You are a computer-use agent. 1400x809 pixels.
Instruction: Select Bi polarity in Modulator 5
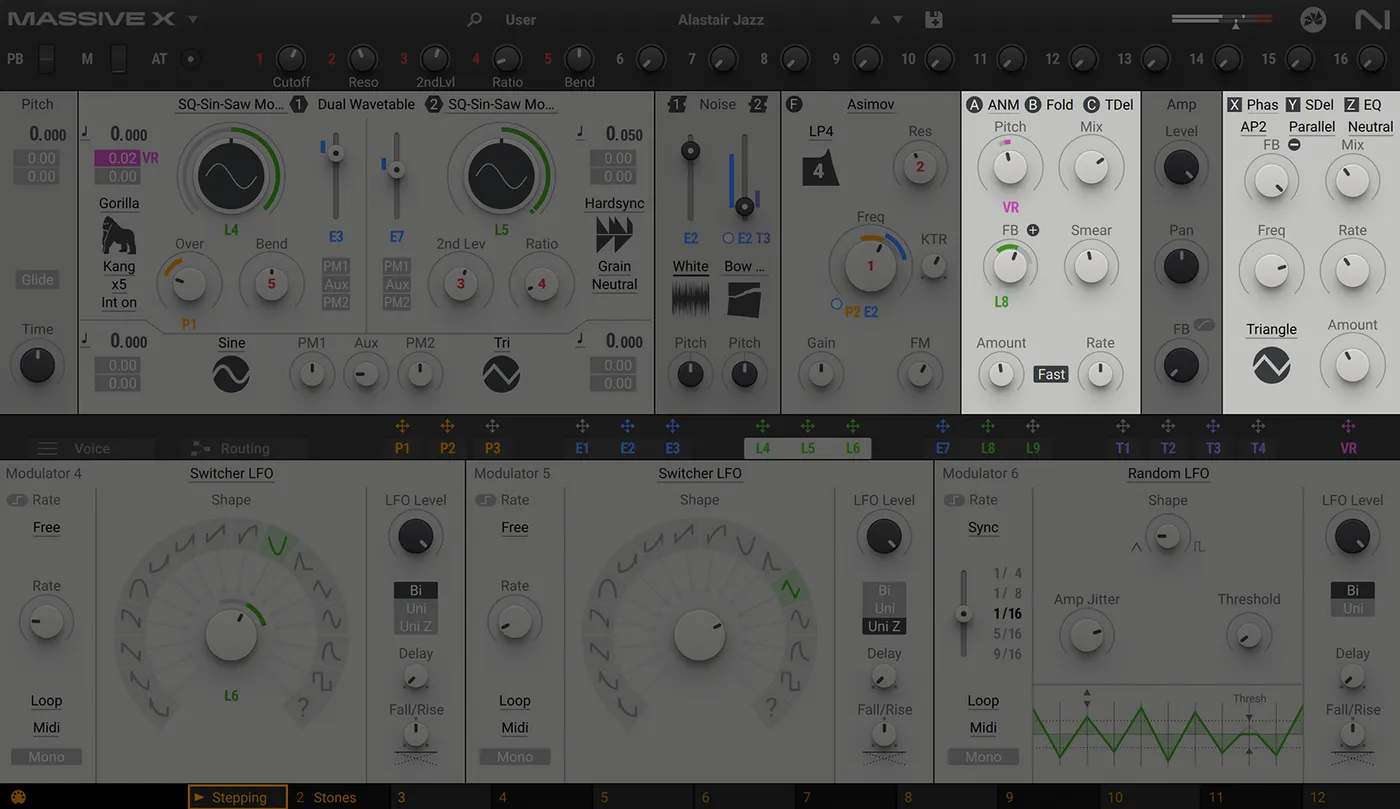(884, 590)
